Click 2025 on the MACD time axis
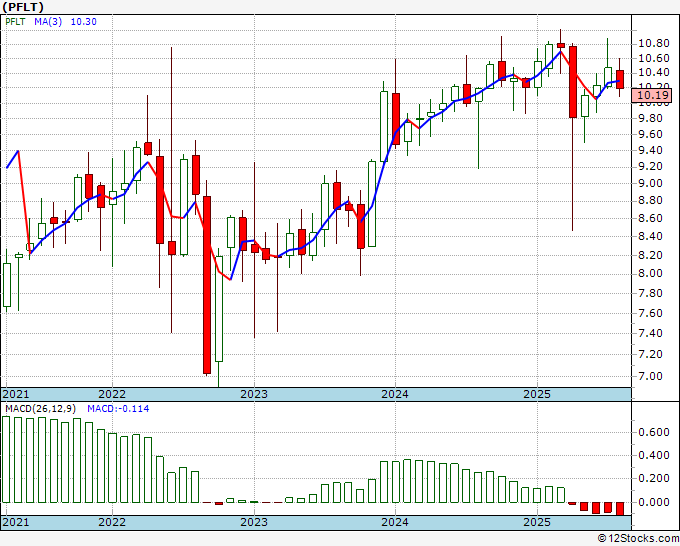Image resolution: width=680 pixels, height=546 pixels. coord(537,522)
